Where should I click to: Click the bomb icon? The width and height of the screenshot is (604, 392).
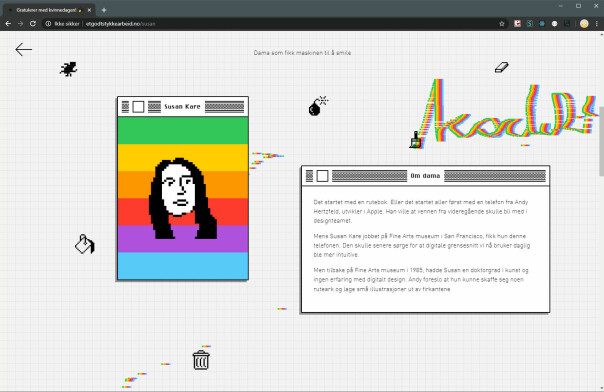click(x=318, y=106)
